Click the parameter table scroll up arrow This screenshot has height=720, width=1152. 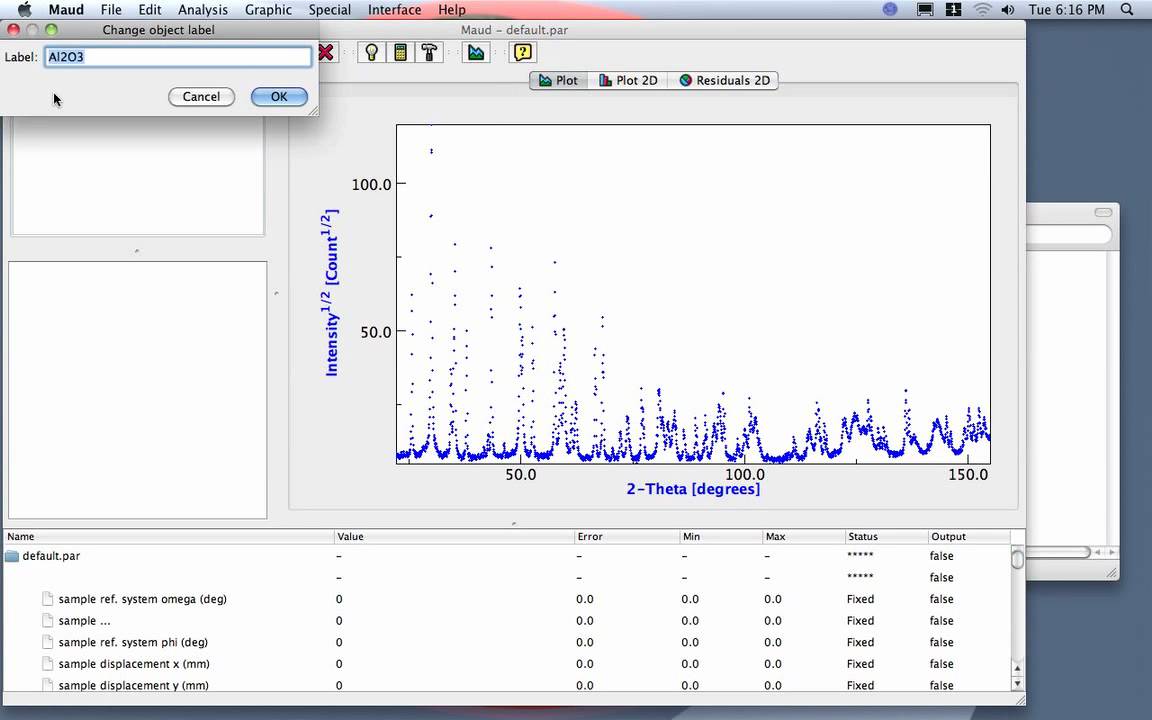click(x=1018, y=668)
